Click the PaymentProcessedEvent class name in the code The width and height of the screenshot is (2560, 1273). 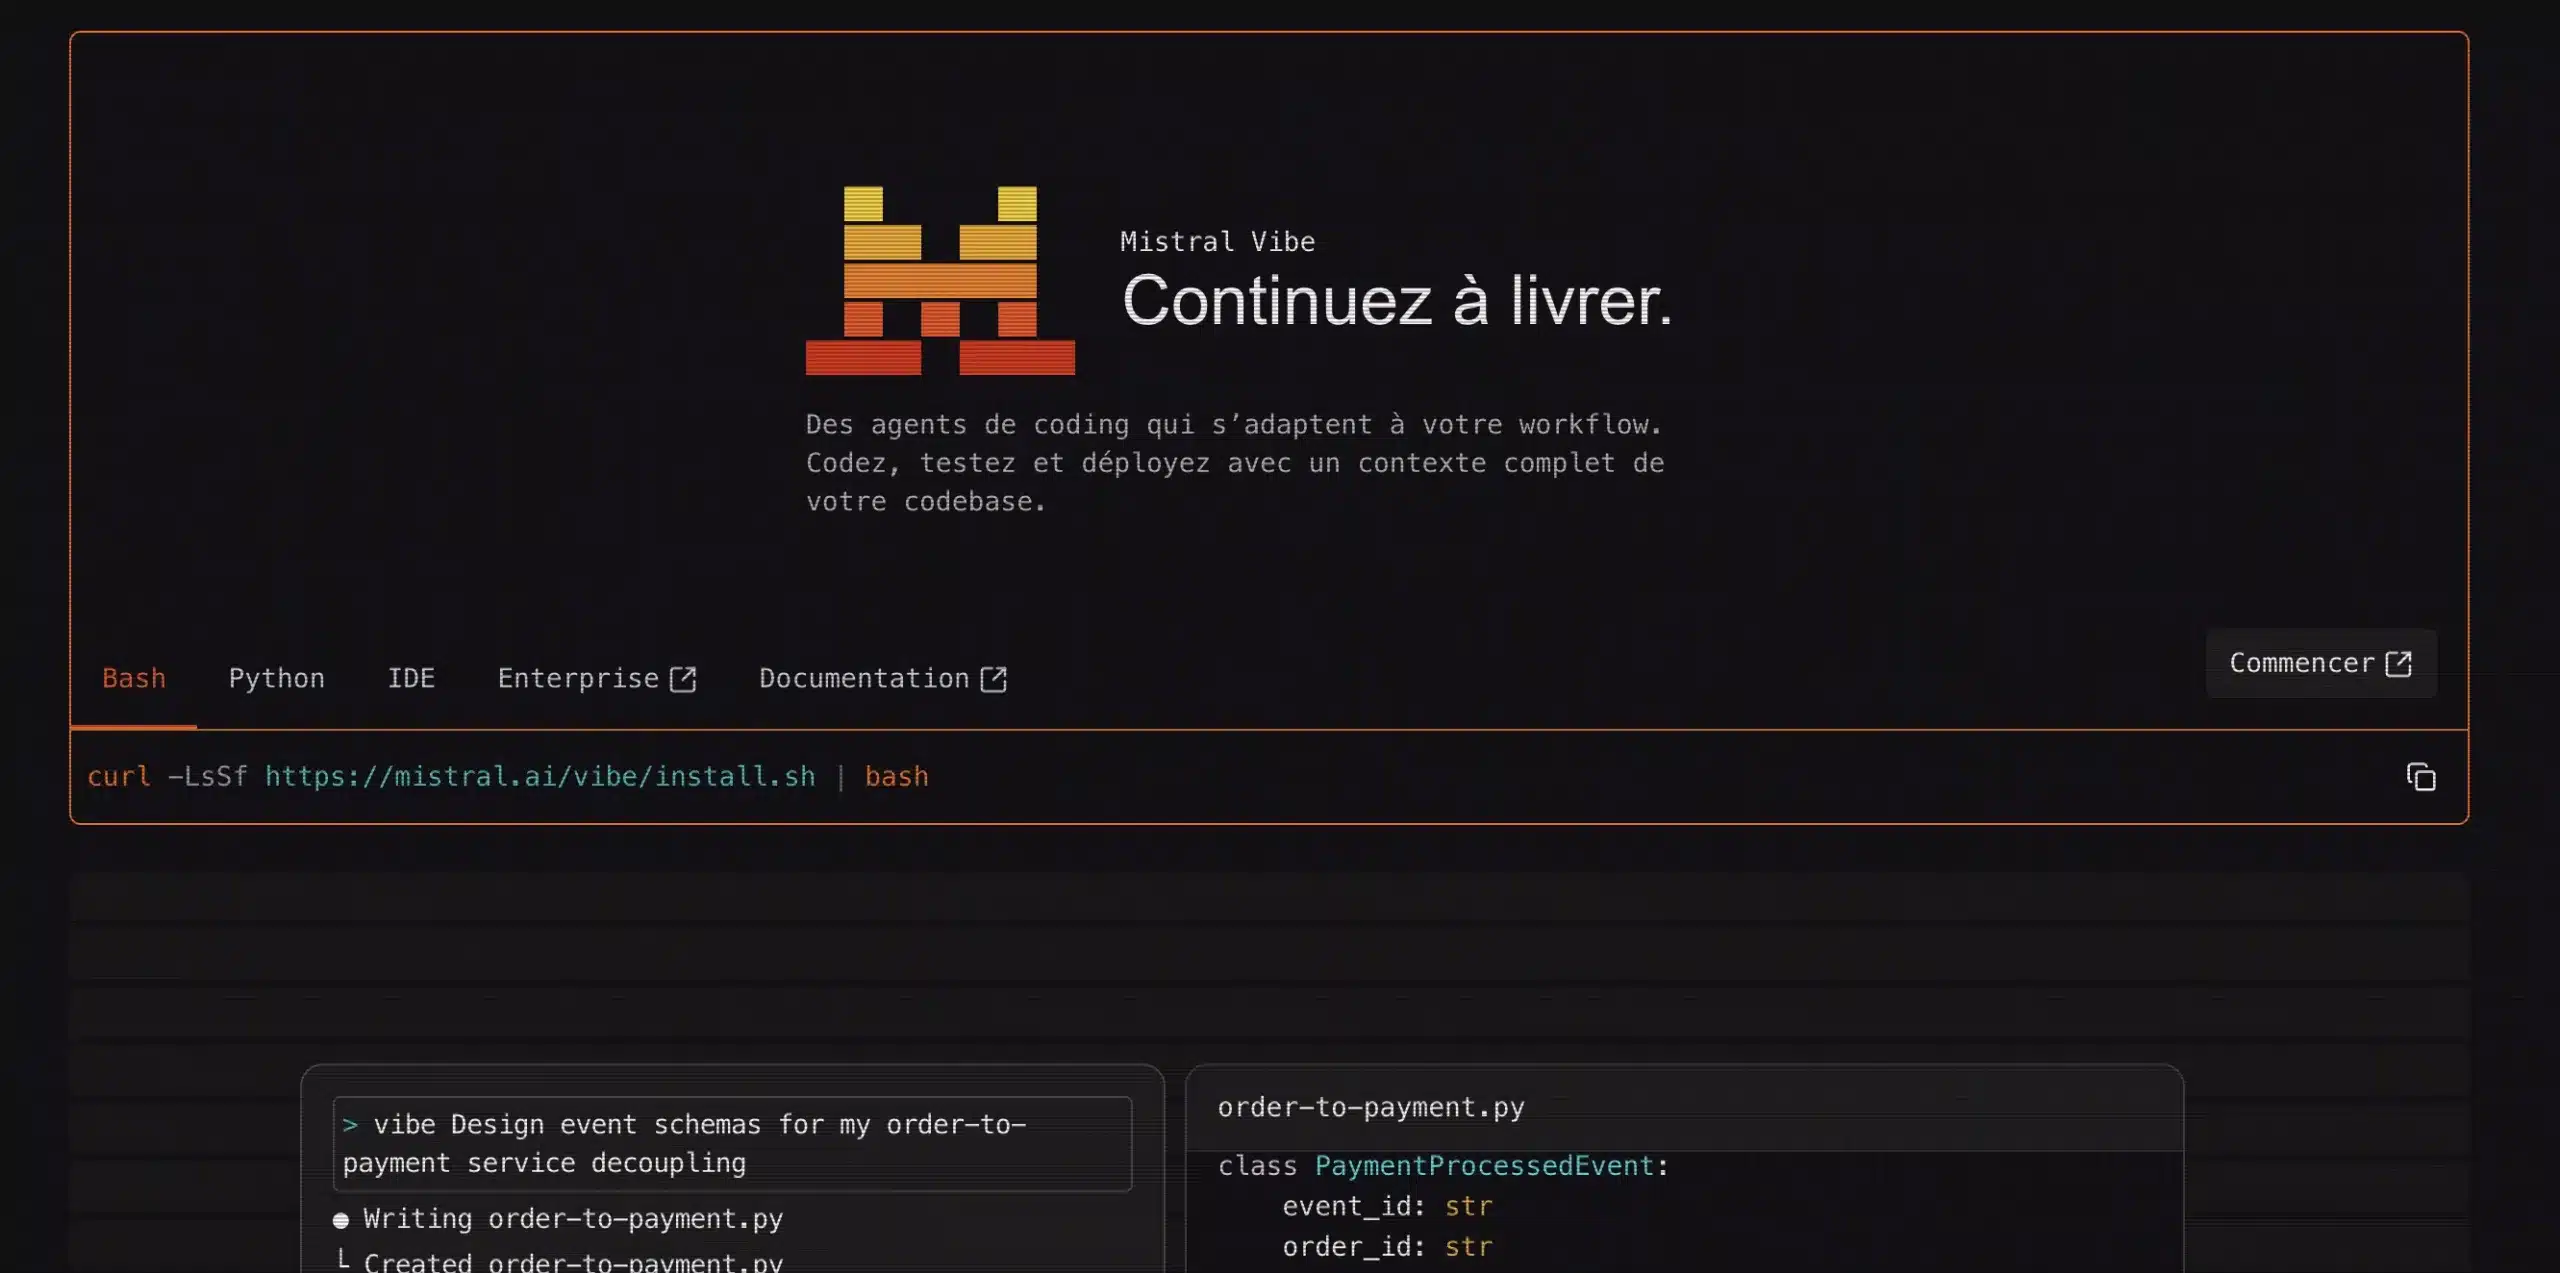(1485, 1165)
